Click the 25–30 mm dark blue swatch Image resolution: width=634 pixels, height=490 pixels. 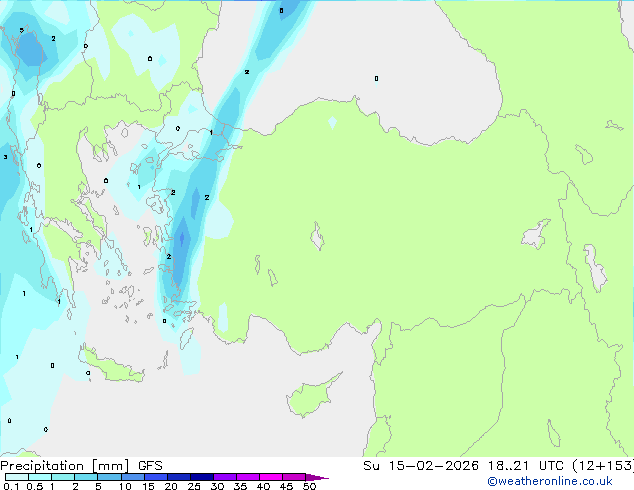point(202,477)
